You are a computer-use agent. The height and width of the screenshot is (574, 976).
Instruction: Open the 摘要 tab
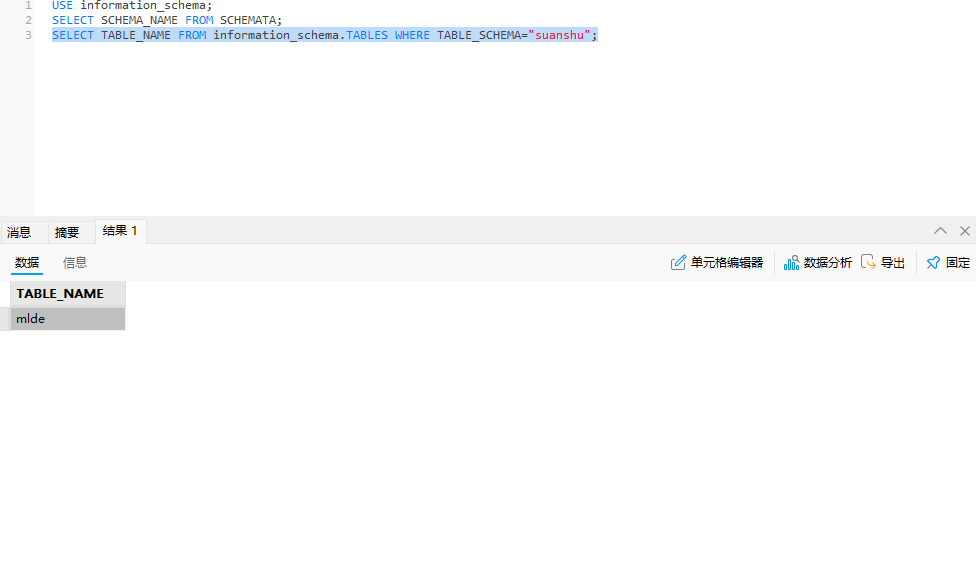click(x=67, y=233)
